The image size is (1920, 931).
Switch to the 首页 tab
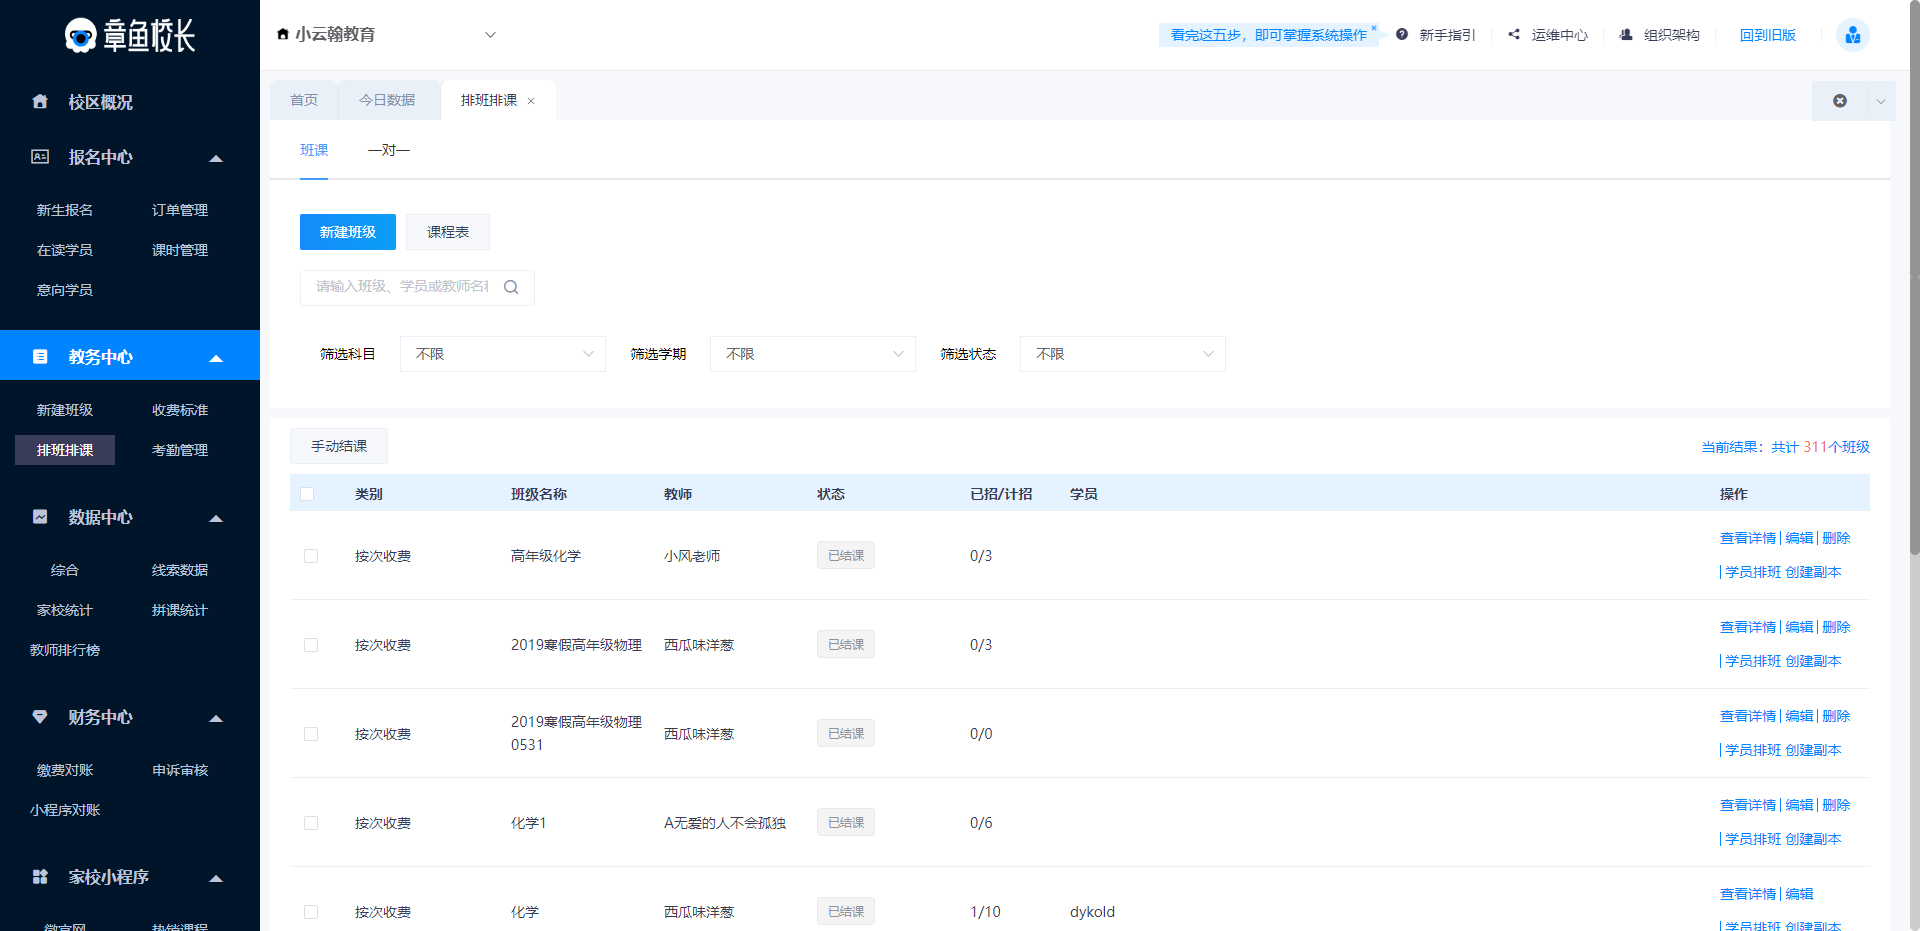pos(304,100)
